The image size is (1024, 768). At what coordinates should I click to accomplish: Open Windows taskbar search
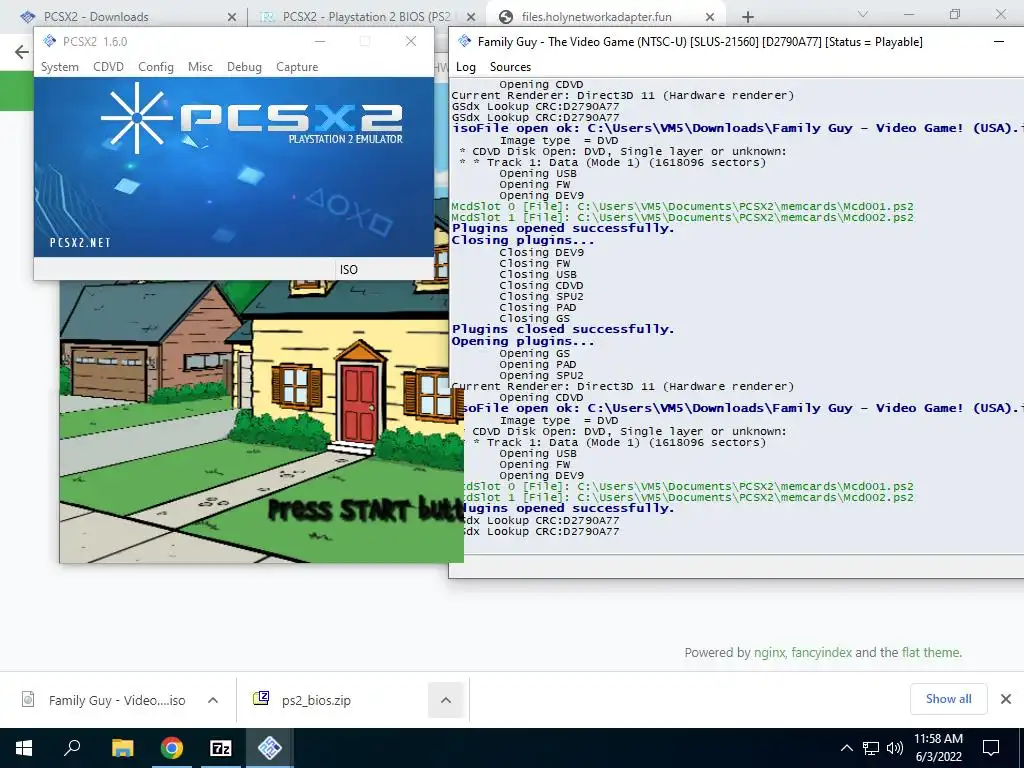pos(72,748)
